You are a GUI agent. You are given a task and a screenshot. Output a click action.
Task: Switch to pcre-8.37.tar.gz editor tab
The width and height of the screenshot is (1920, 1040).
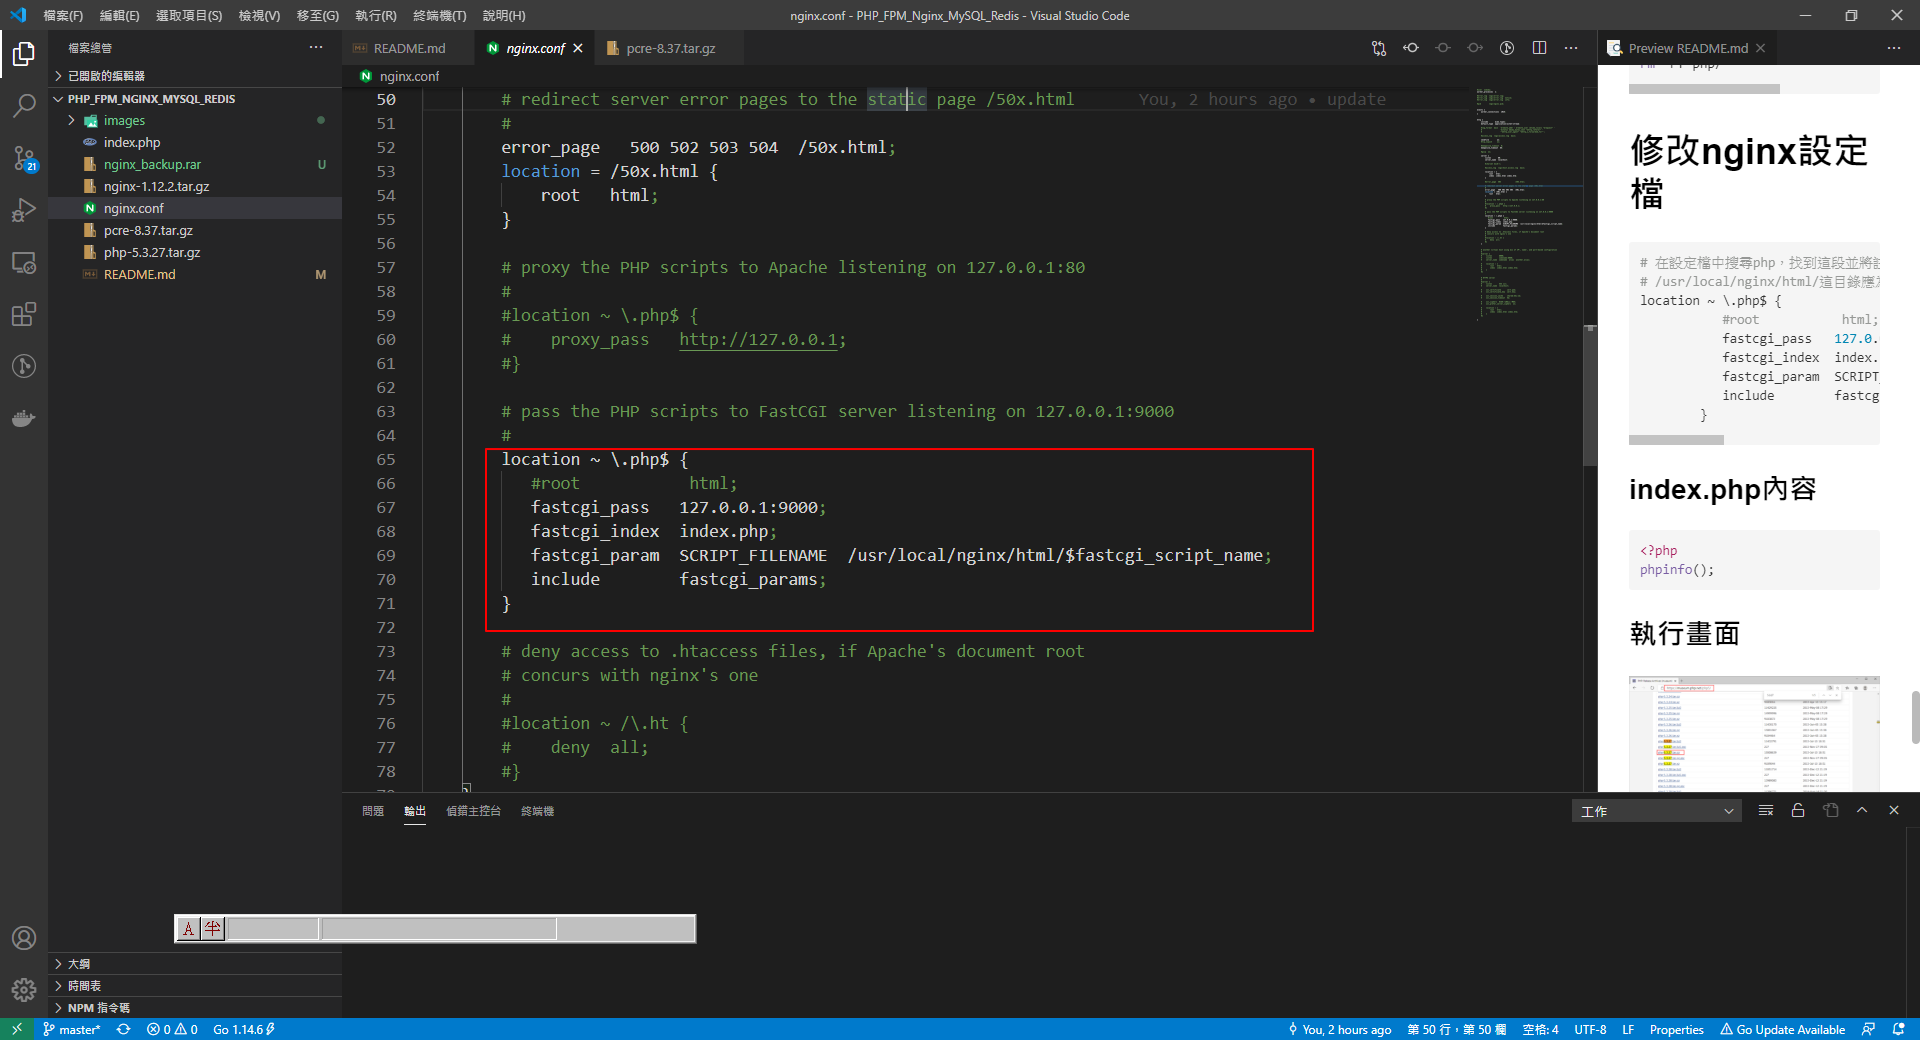[x=670, y=48]
